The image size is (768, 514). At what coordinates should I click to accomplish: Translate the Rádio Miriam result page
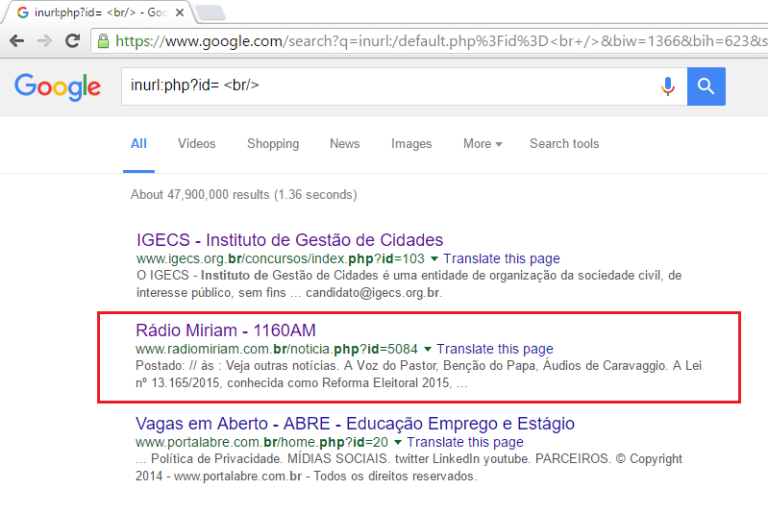tap(495, 349)
